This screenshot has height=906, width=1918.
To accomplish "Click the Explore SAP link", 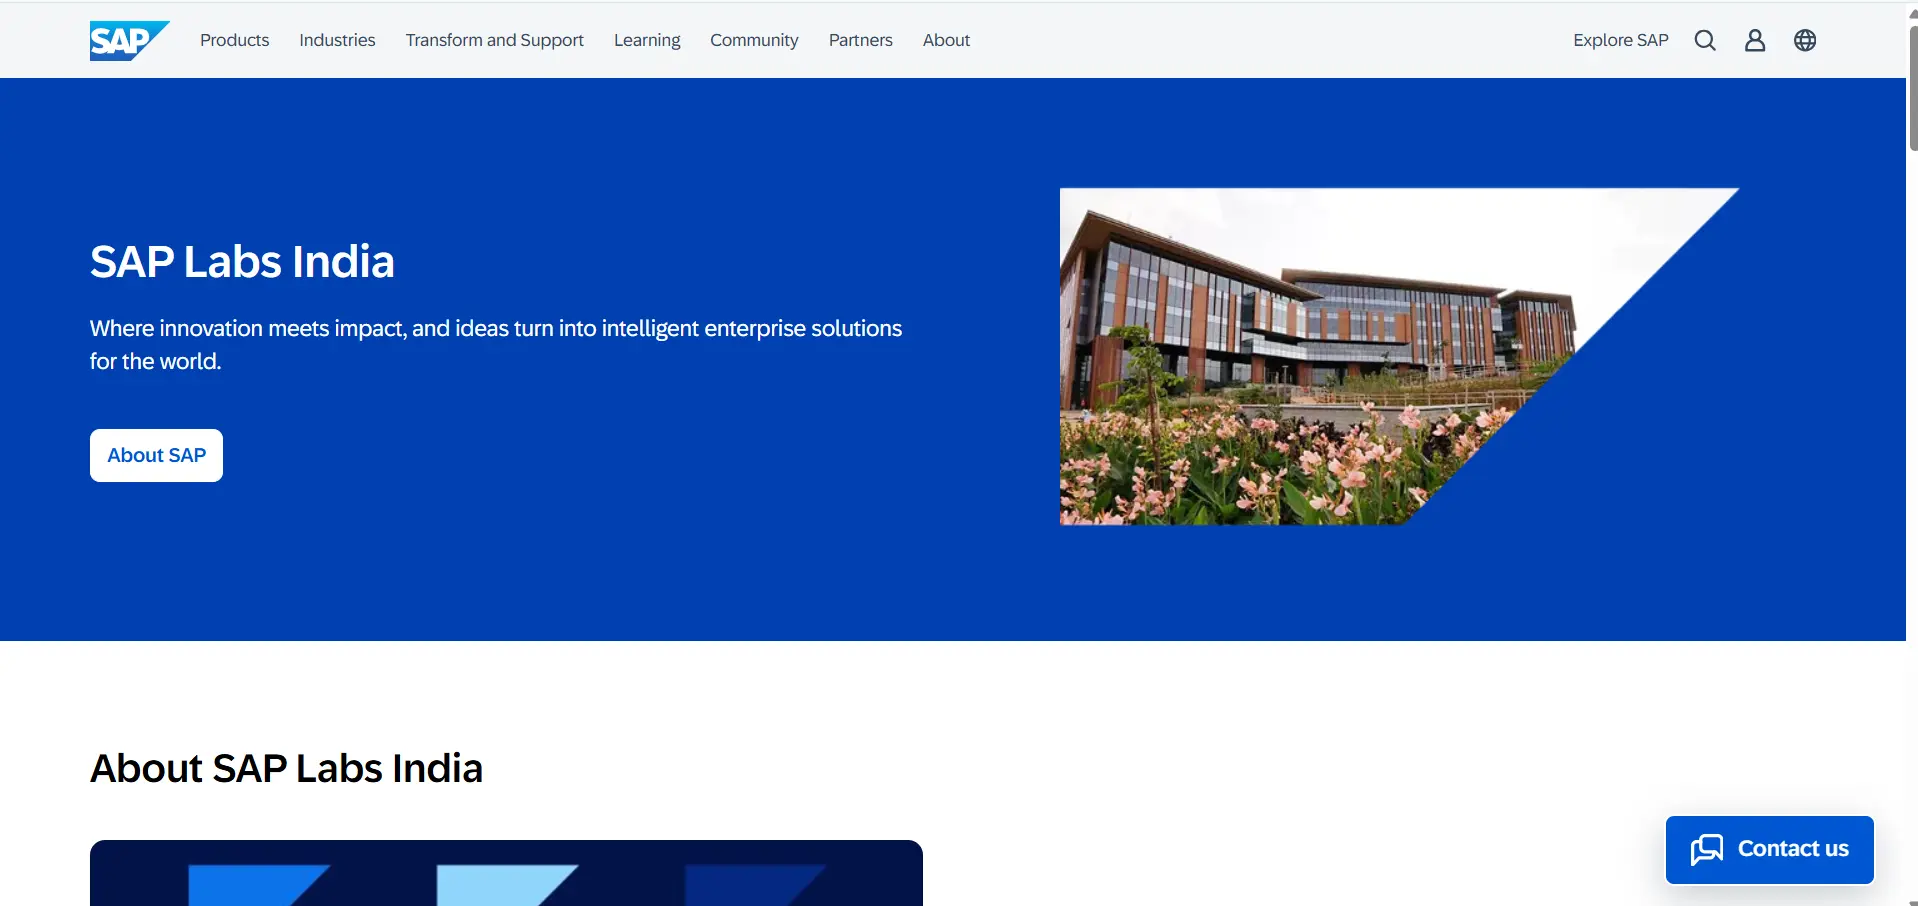I will [x=1621, y=40].
